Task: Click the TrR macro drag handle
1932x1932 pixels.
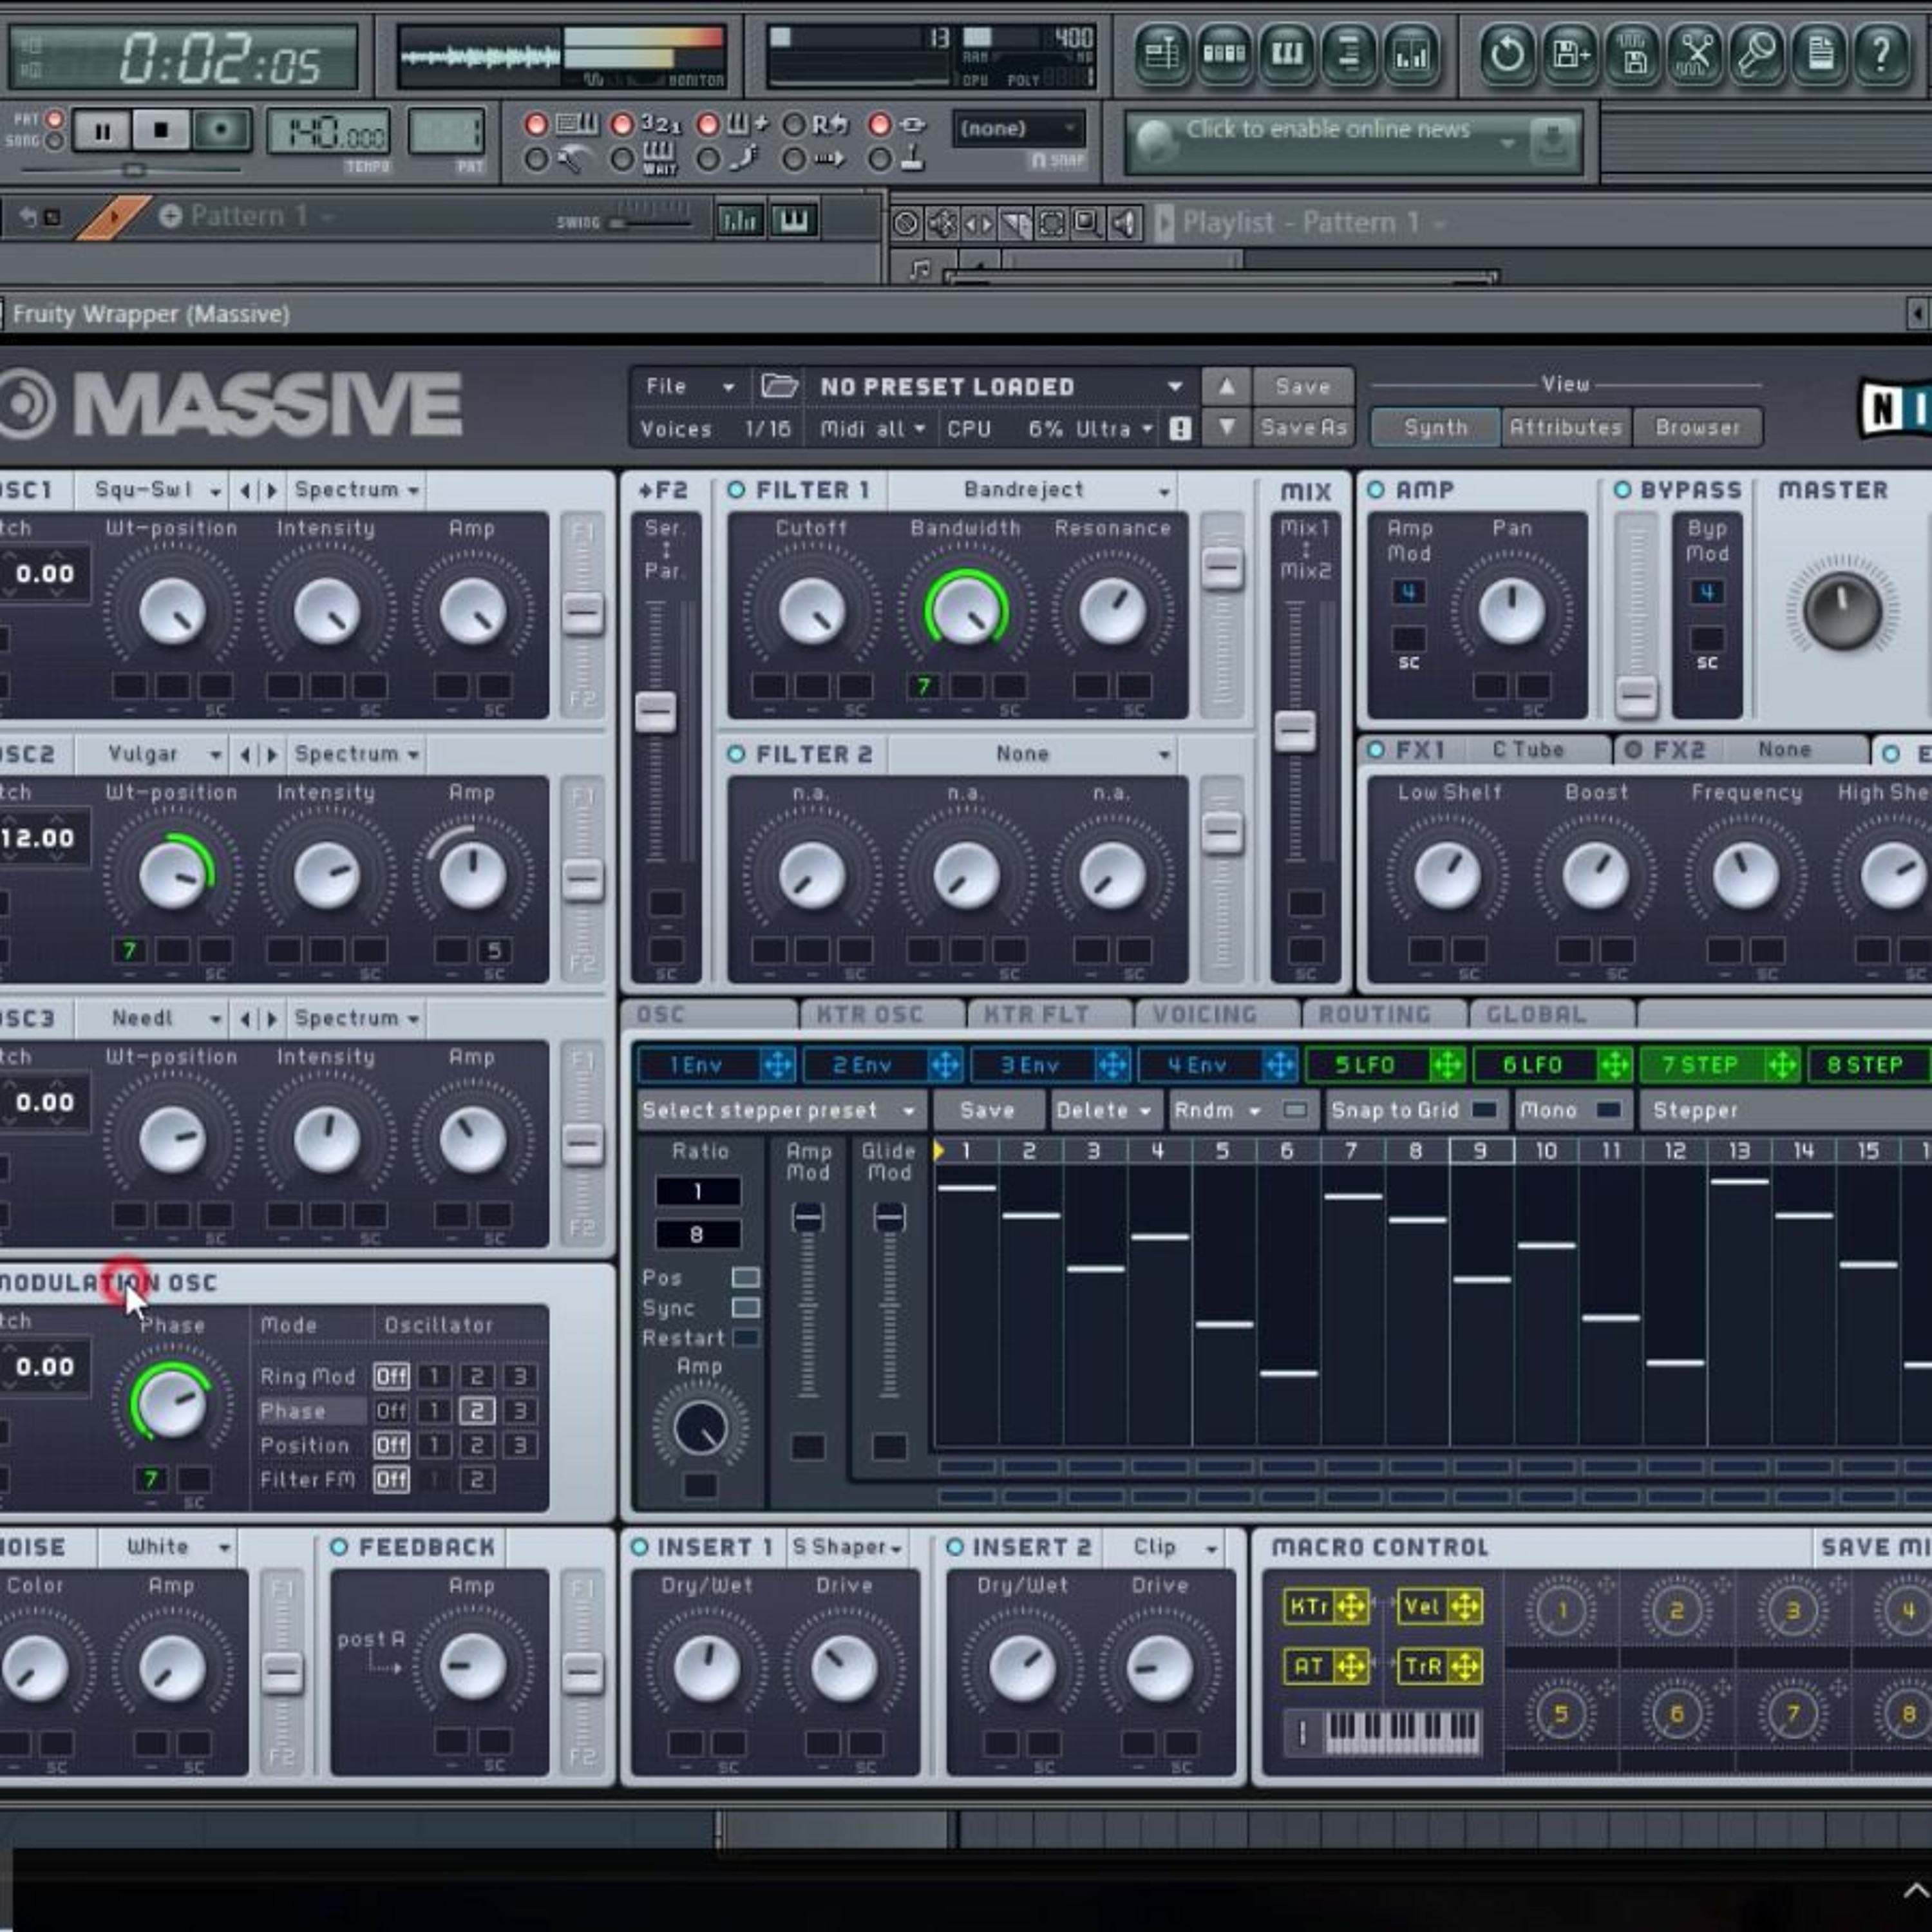Action: tap(1465, 1667)
